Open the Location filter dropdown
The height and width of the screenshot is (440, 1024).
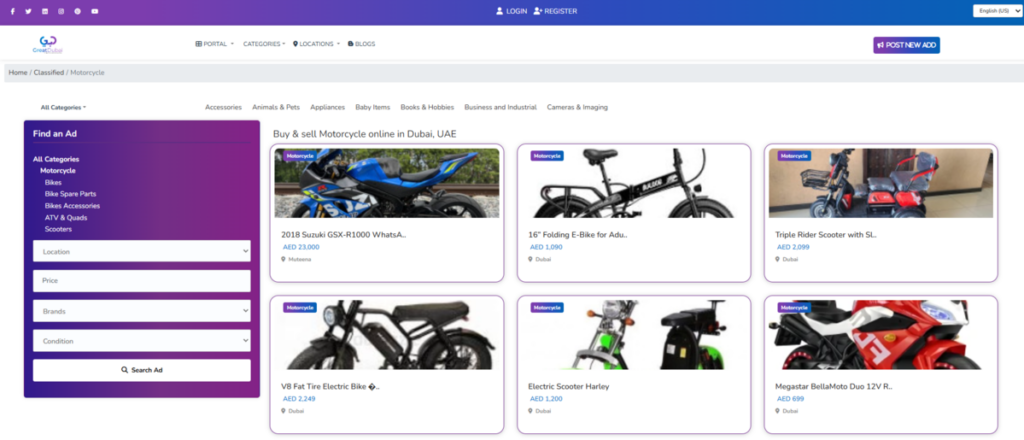point(142,251)
